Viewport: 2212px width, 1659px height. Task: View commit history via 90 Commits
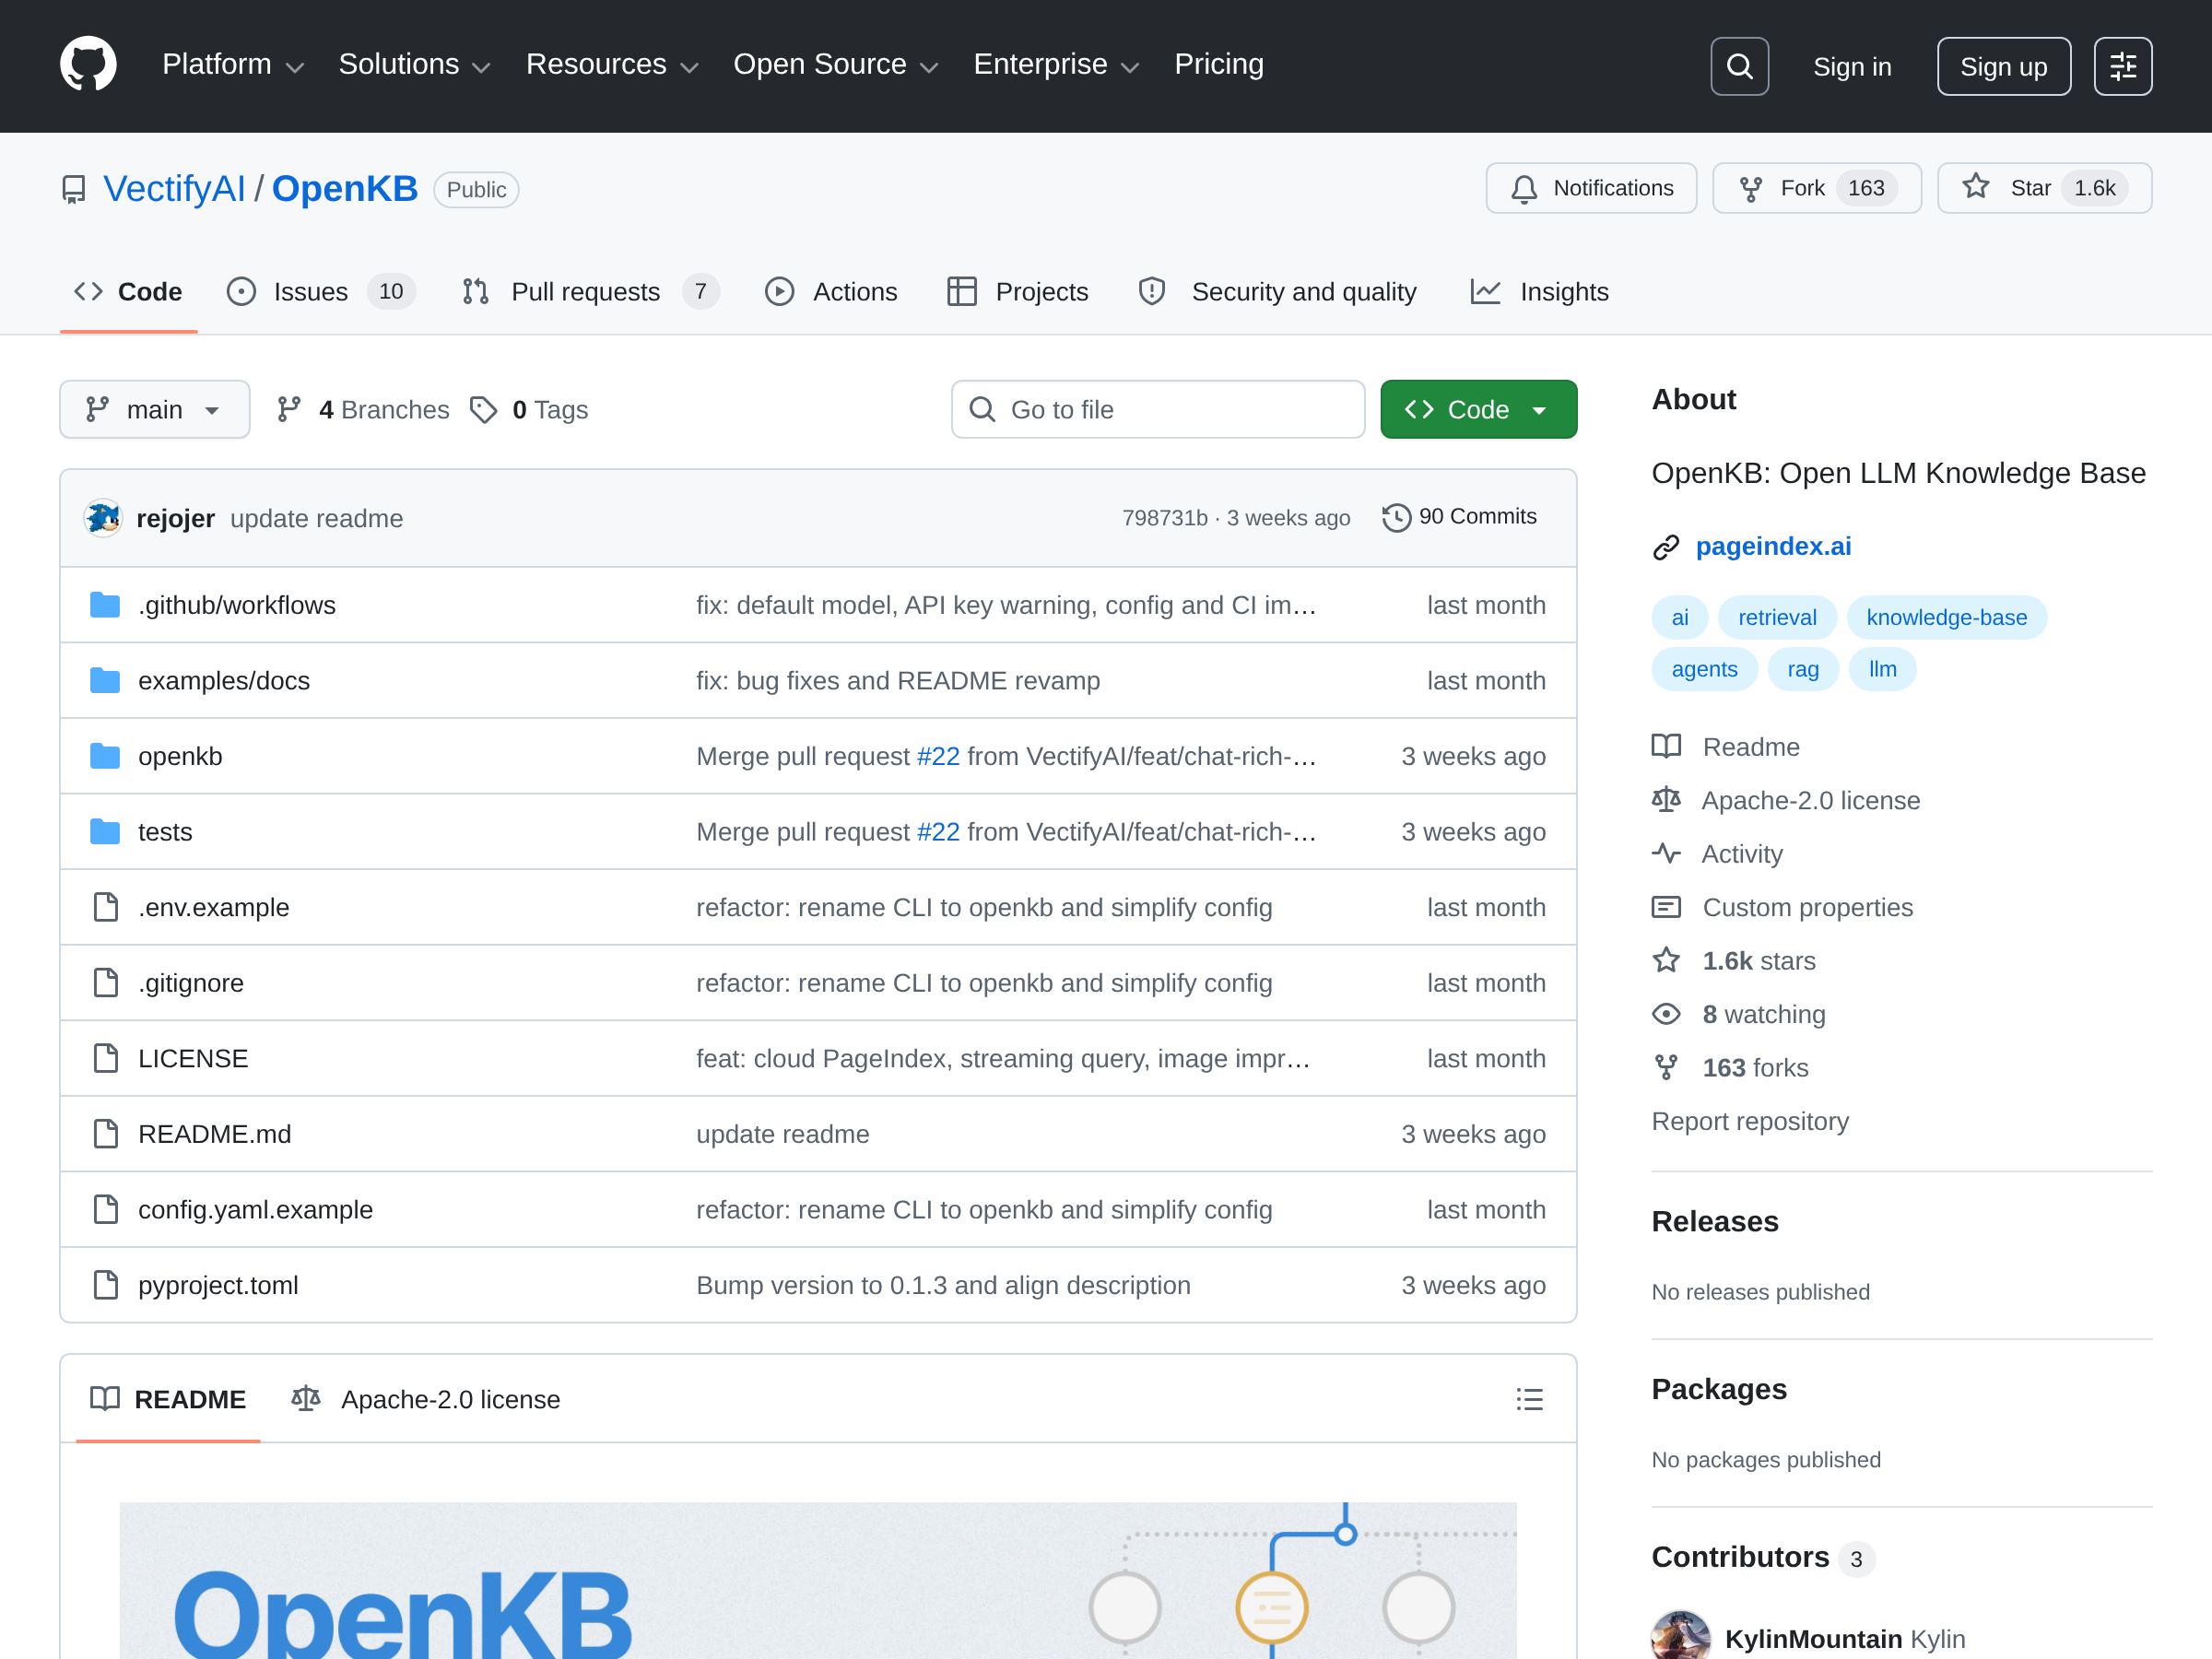1460,517
